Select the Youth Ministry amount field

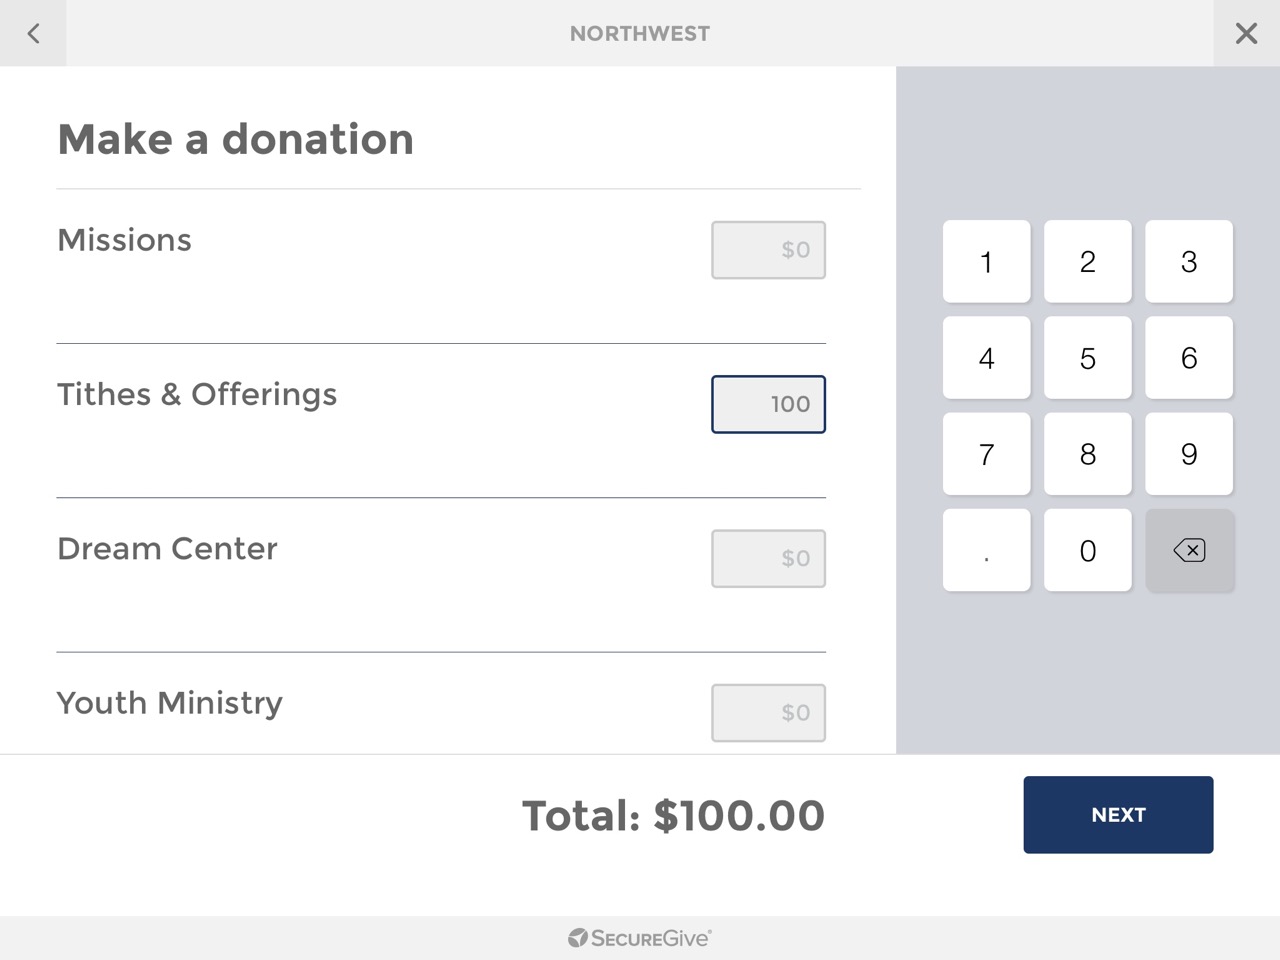[768, 713]
